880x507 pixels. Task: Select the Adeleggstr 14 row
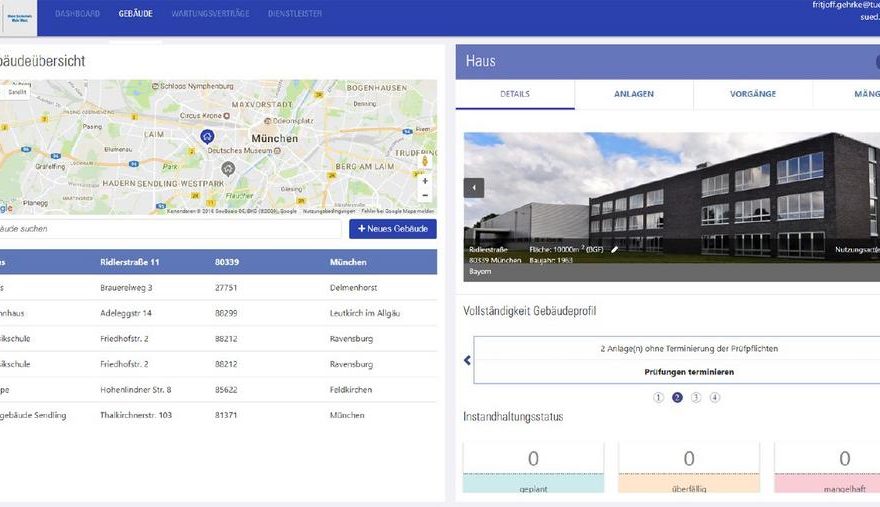click(x=218, y=313)
